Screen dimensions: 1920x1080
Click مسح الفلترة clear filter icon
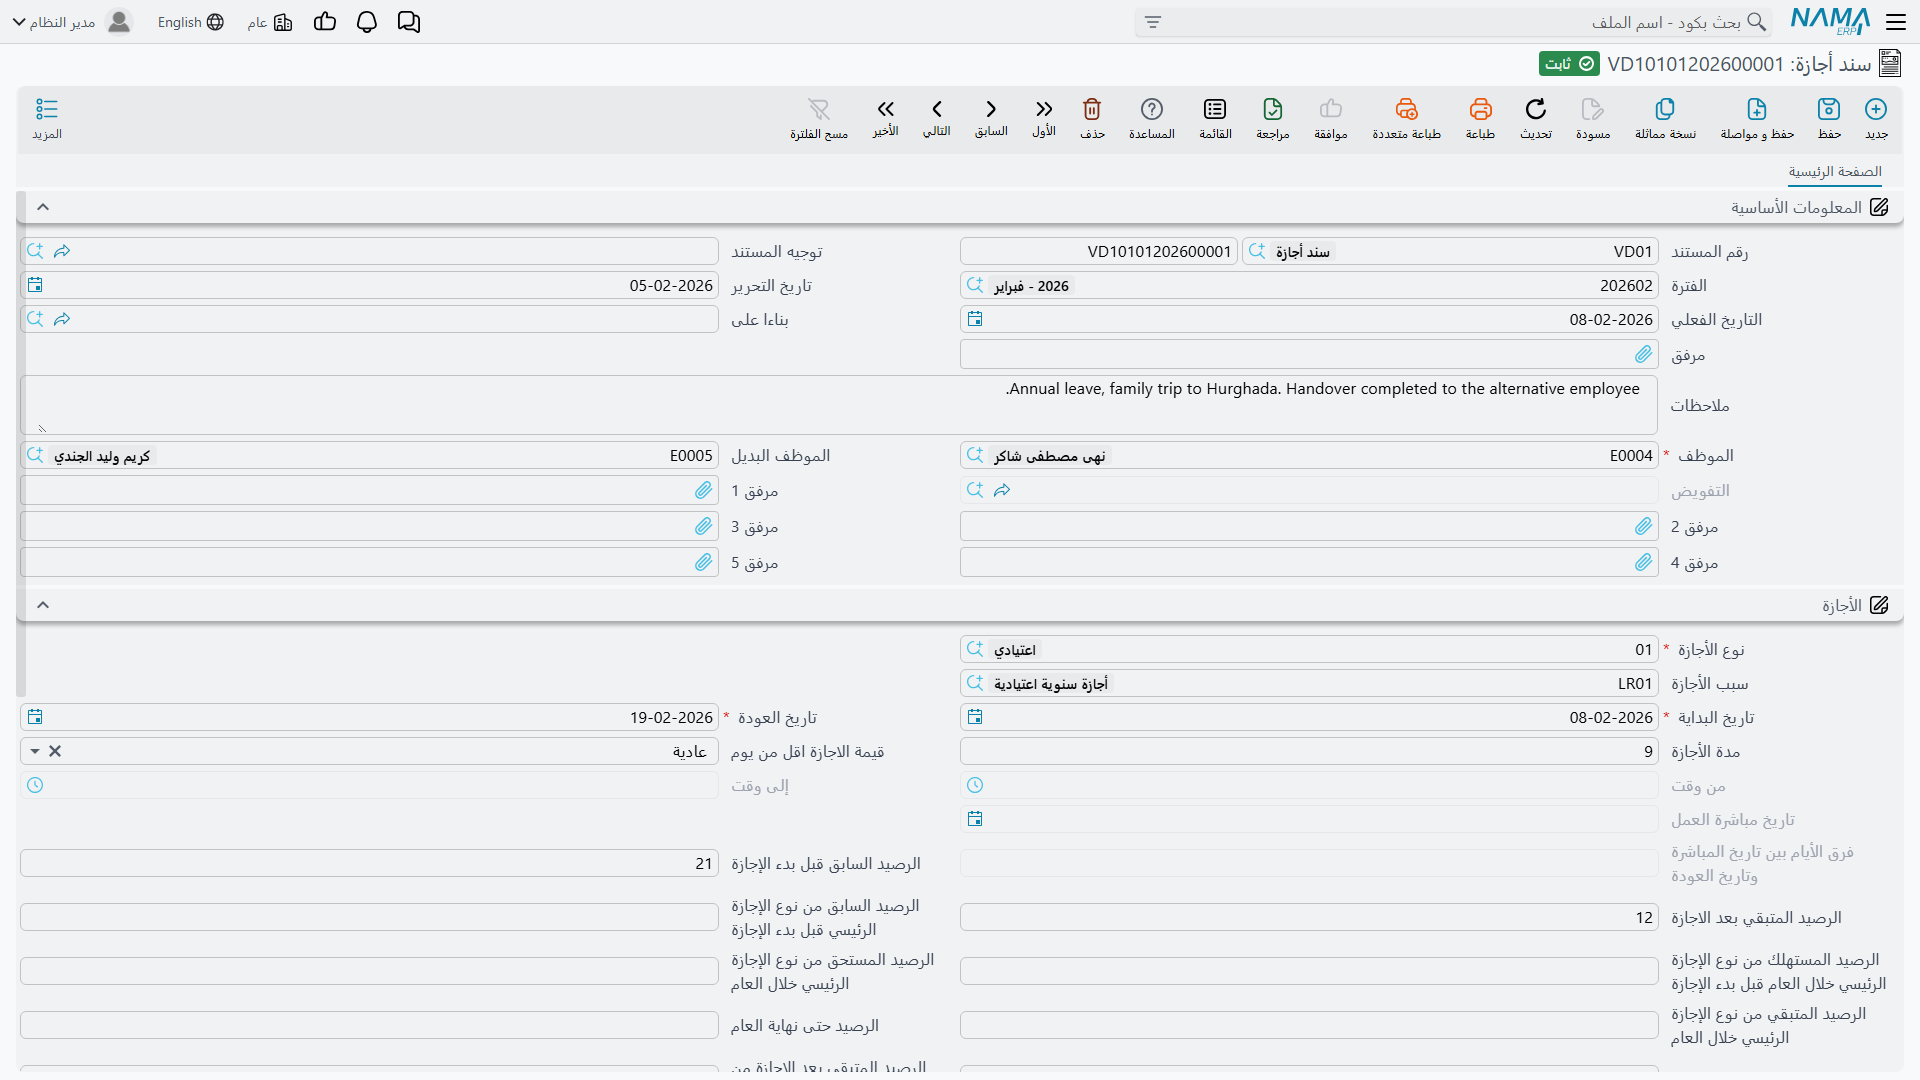(819, 109)
